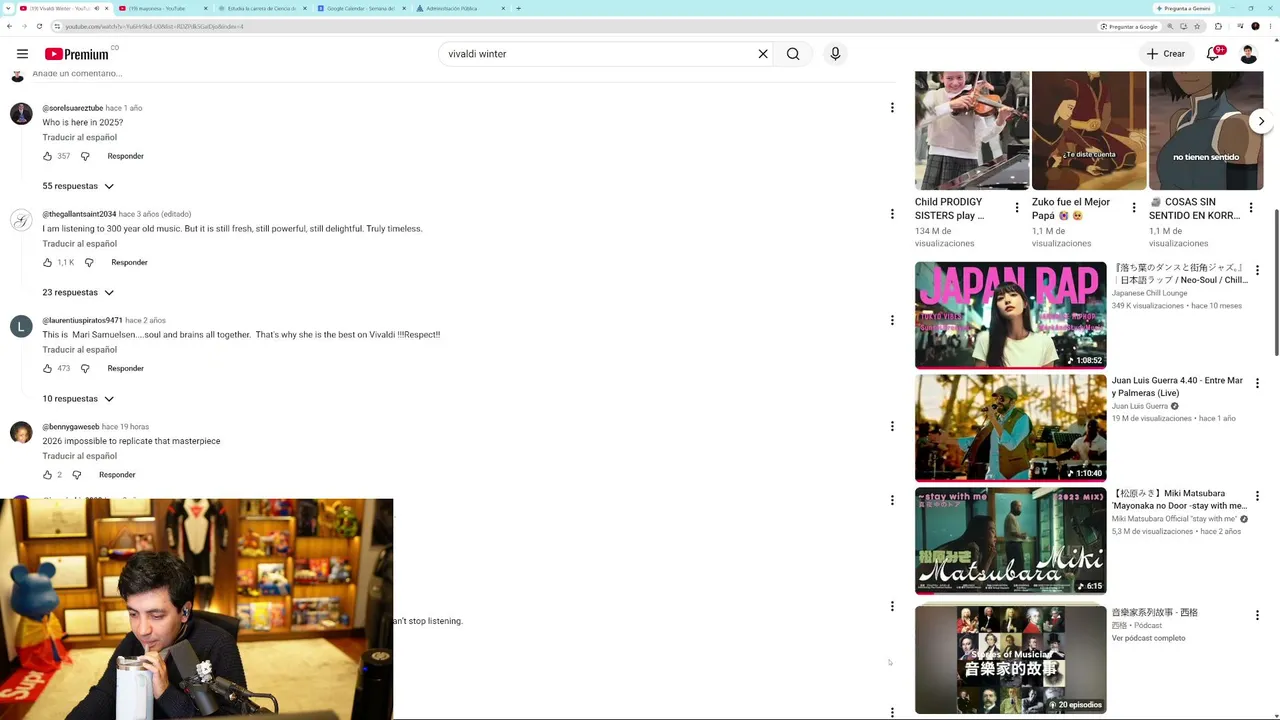Click the Crear button
The image size is (1280, 720).
click(x=1166, y=54)
